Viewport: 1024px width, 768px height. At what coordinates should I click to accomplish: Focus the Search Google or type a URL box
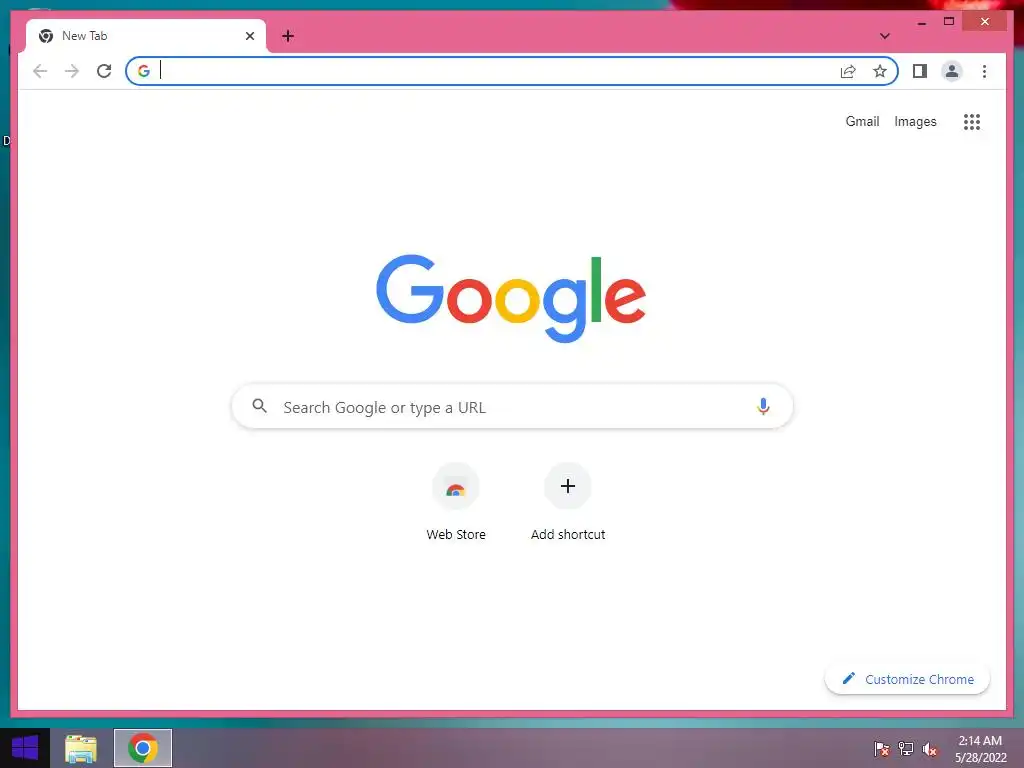tap(512, 406)
